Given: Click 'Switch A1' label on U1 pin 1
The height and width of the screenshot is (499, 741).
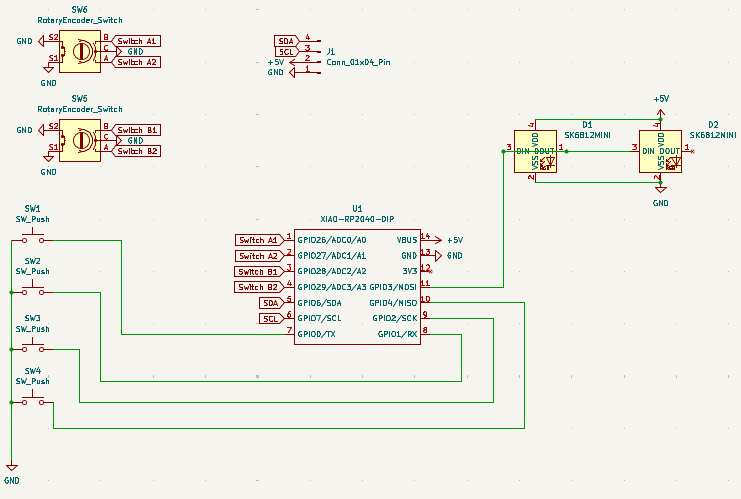Looking at the screenshot, I should pos(259,240).
